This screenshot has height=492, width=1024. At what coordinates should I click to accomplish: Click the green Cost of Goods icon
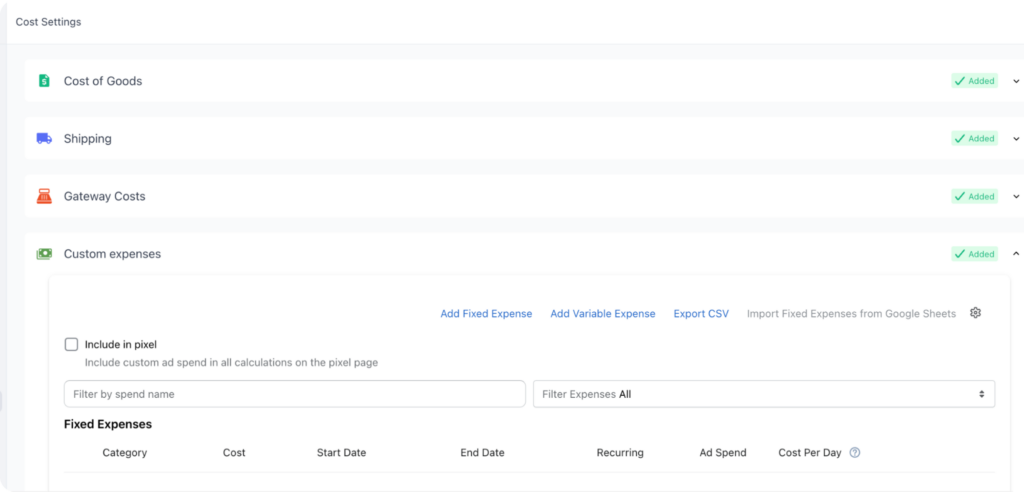coord(44,81)
